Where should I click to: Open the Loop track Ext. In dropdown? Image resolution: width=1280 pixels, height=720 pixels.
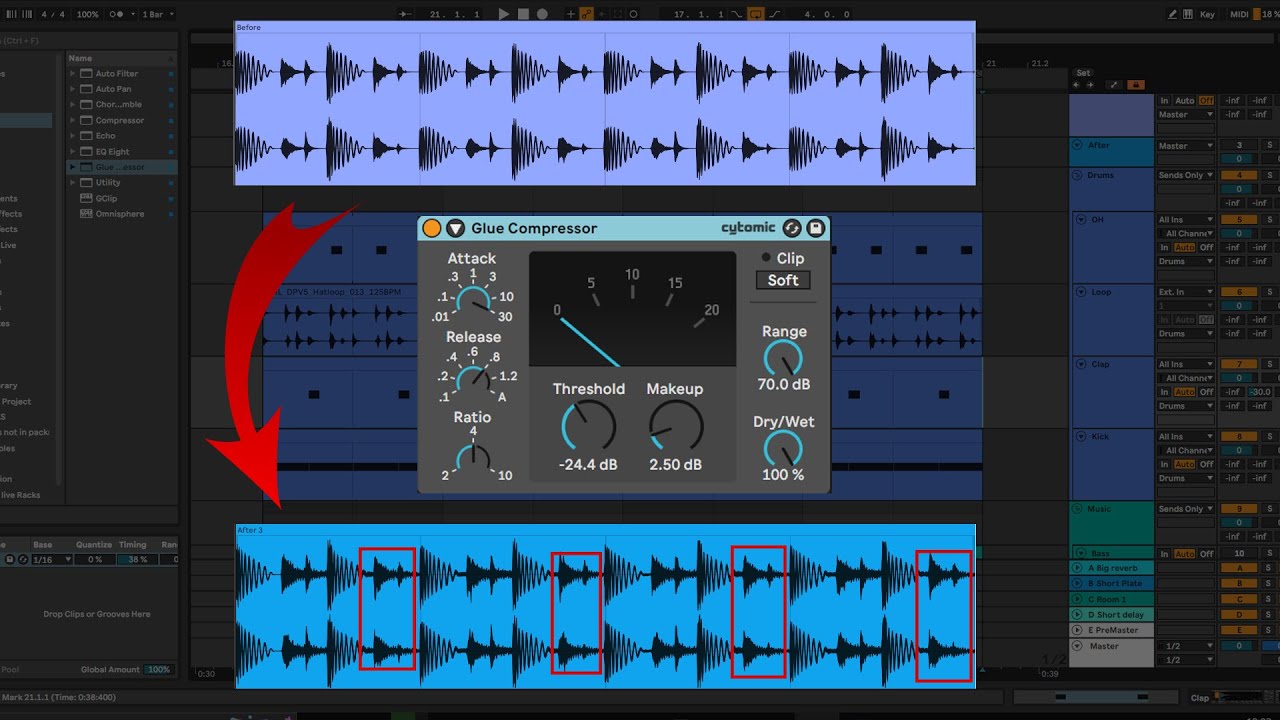(1186, 292)
